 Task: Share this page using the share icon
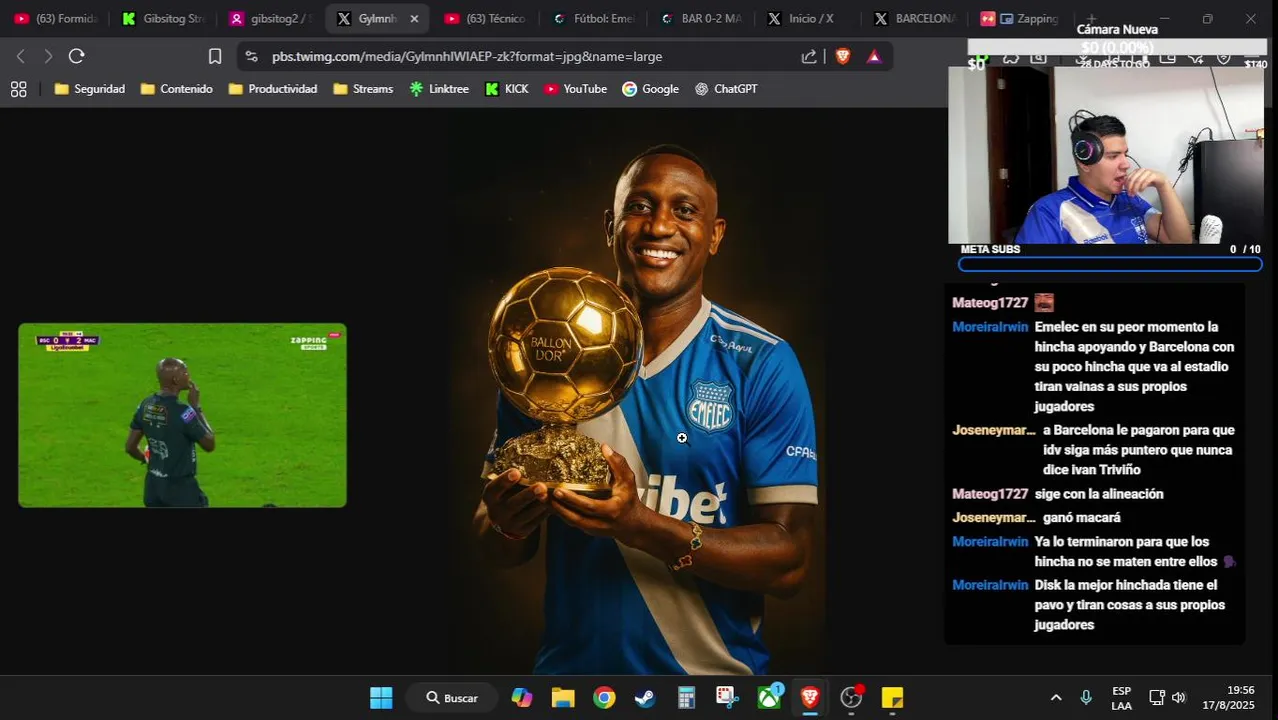[x=809, y=56]
